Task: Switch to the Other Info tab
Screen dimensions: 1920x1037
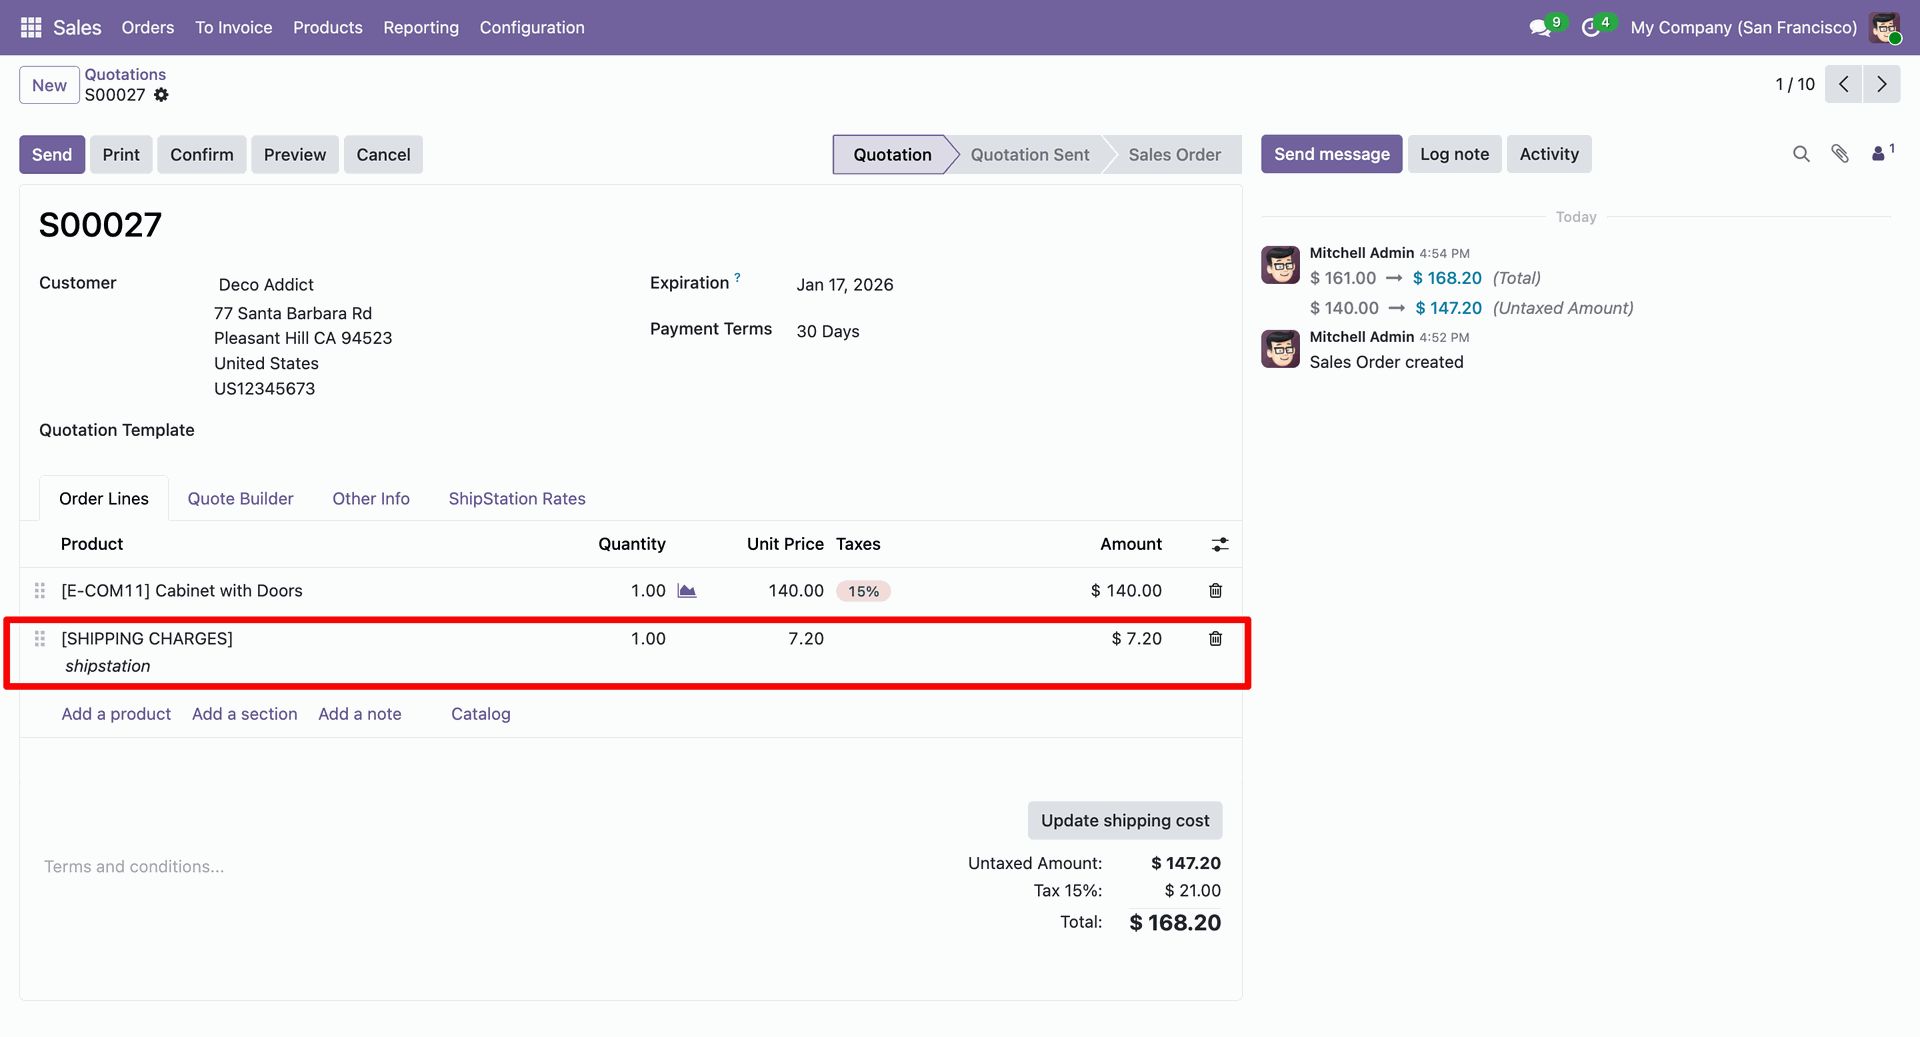Action: click(371, 499)
